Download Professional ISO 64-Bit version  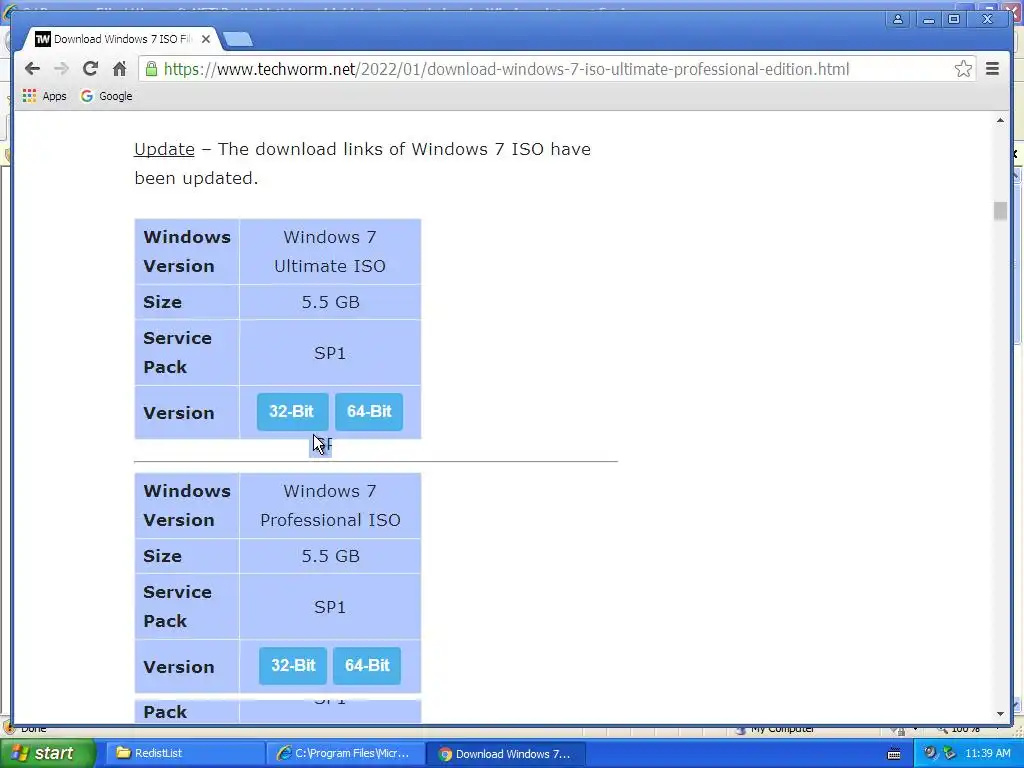coord(367,665)
